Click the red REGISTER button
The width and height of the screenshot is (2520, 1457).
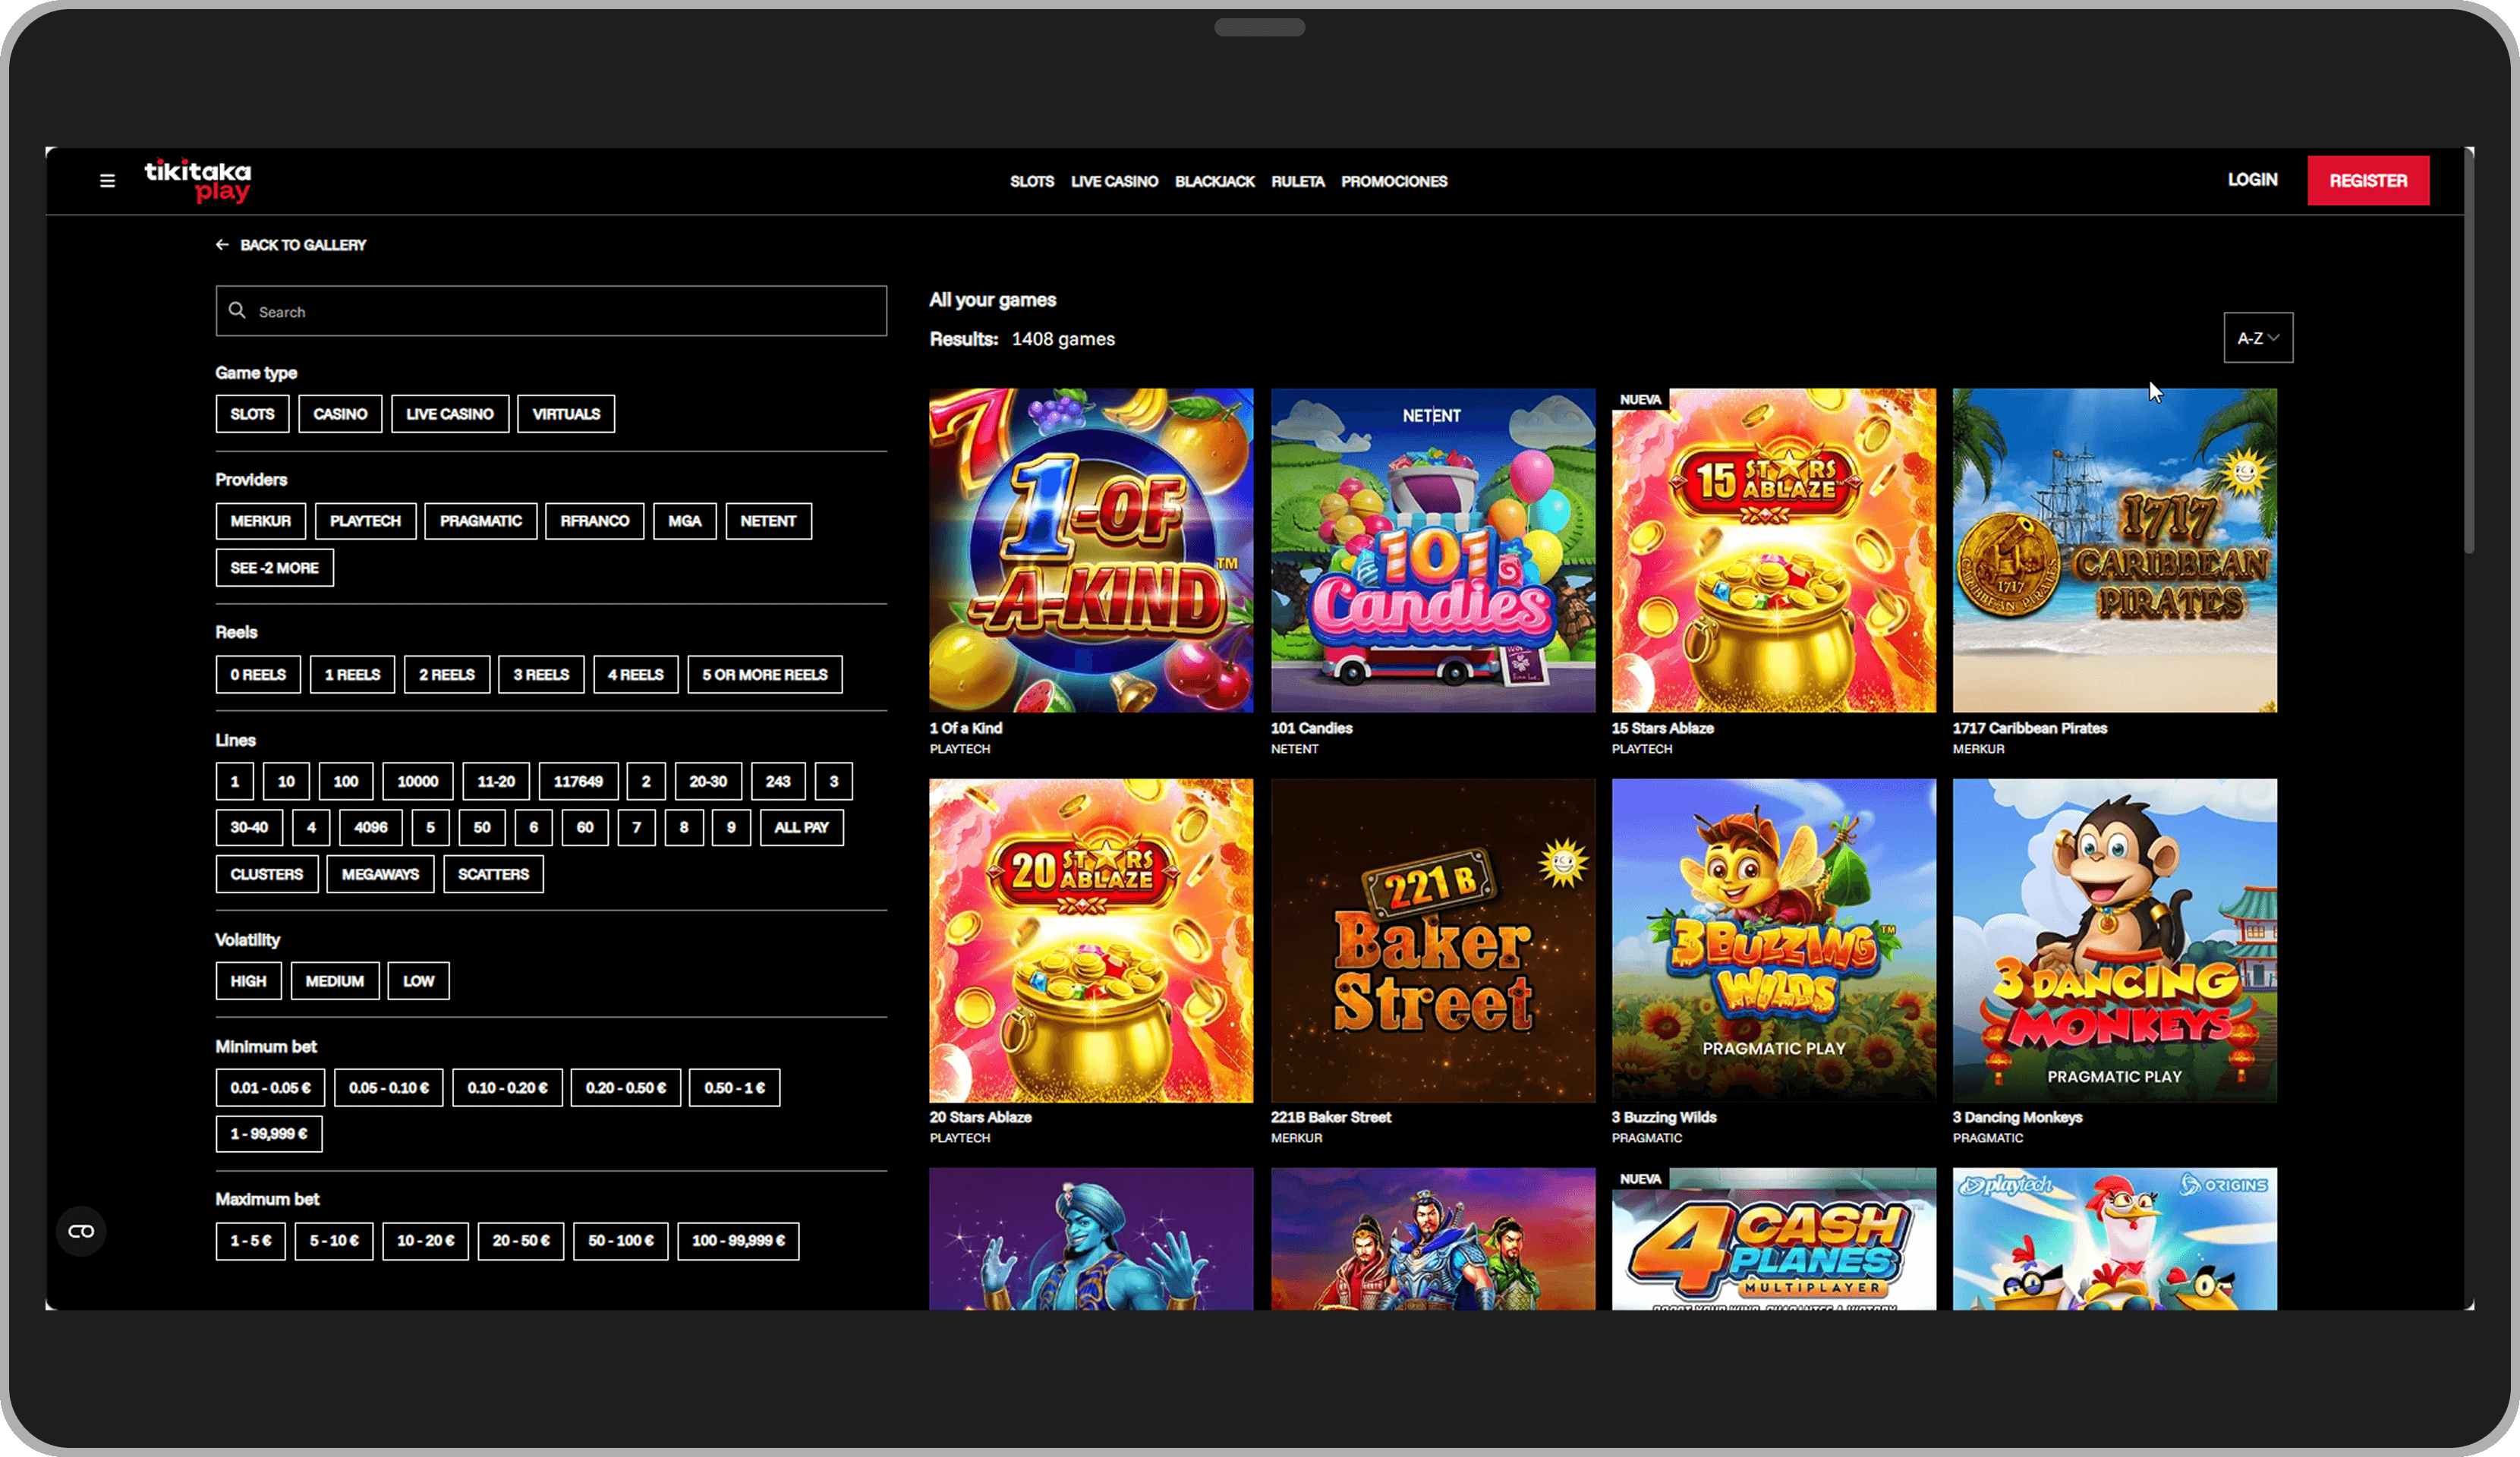2368,181
